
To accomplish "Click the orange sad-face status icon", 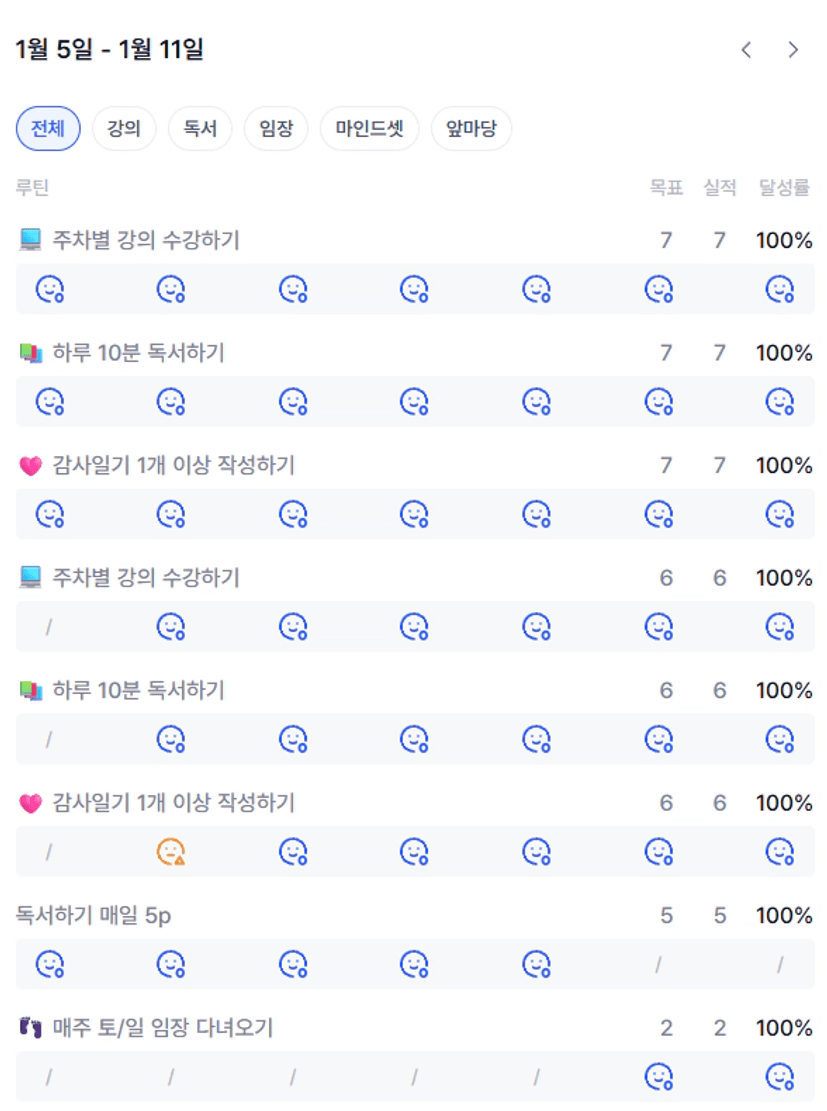I will pyautogui.click(x=171, y=852).
